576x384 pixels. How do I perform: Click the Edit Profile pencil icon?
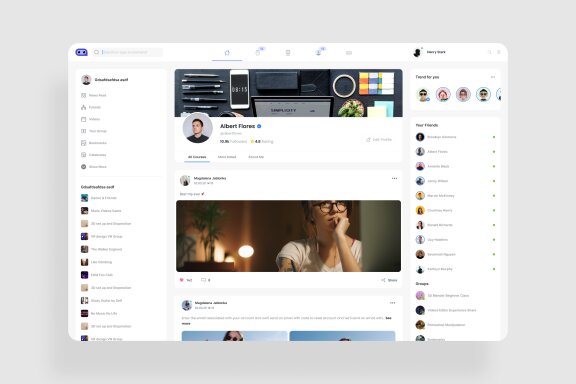pos(368,140)
